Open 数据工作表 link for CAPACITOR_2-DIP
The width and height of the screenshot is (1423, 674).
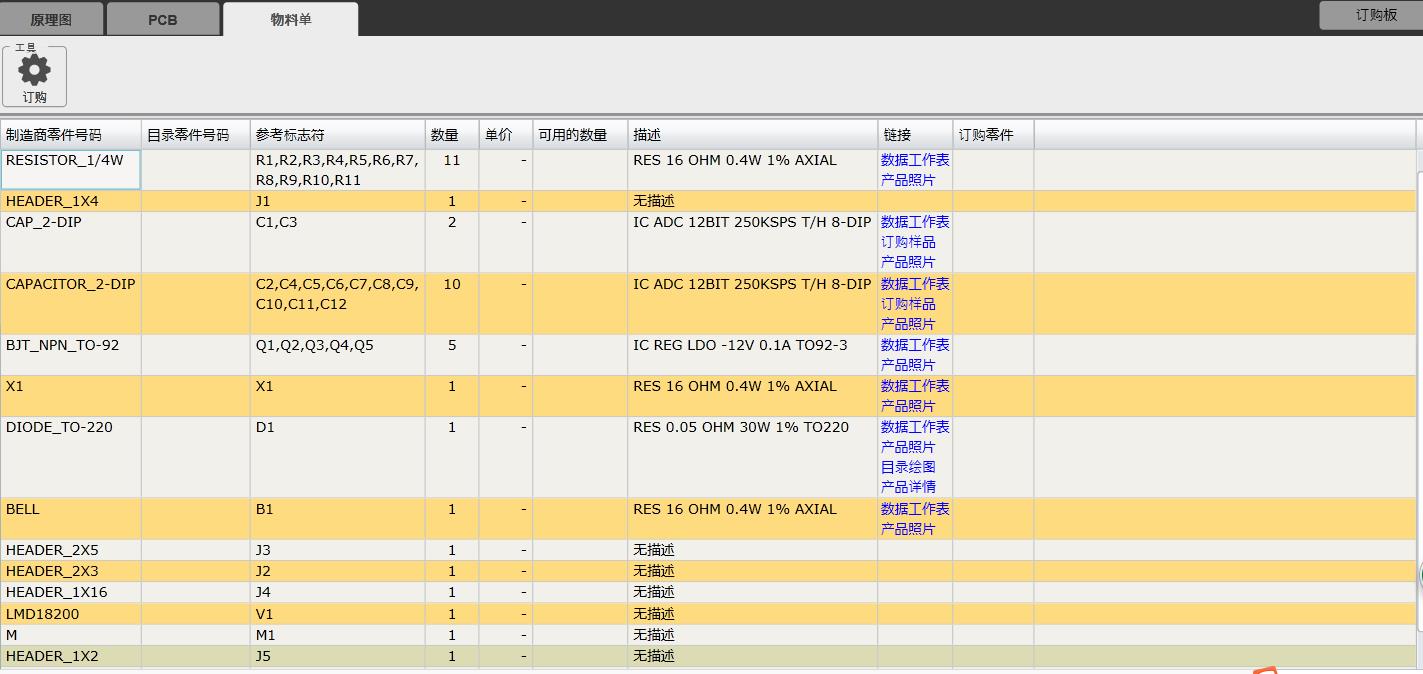click(x=915, y=284)
